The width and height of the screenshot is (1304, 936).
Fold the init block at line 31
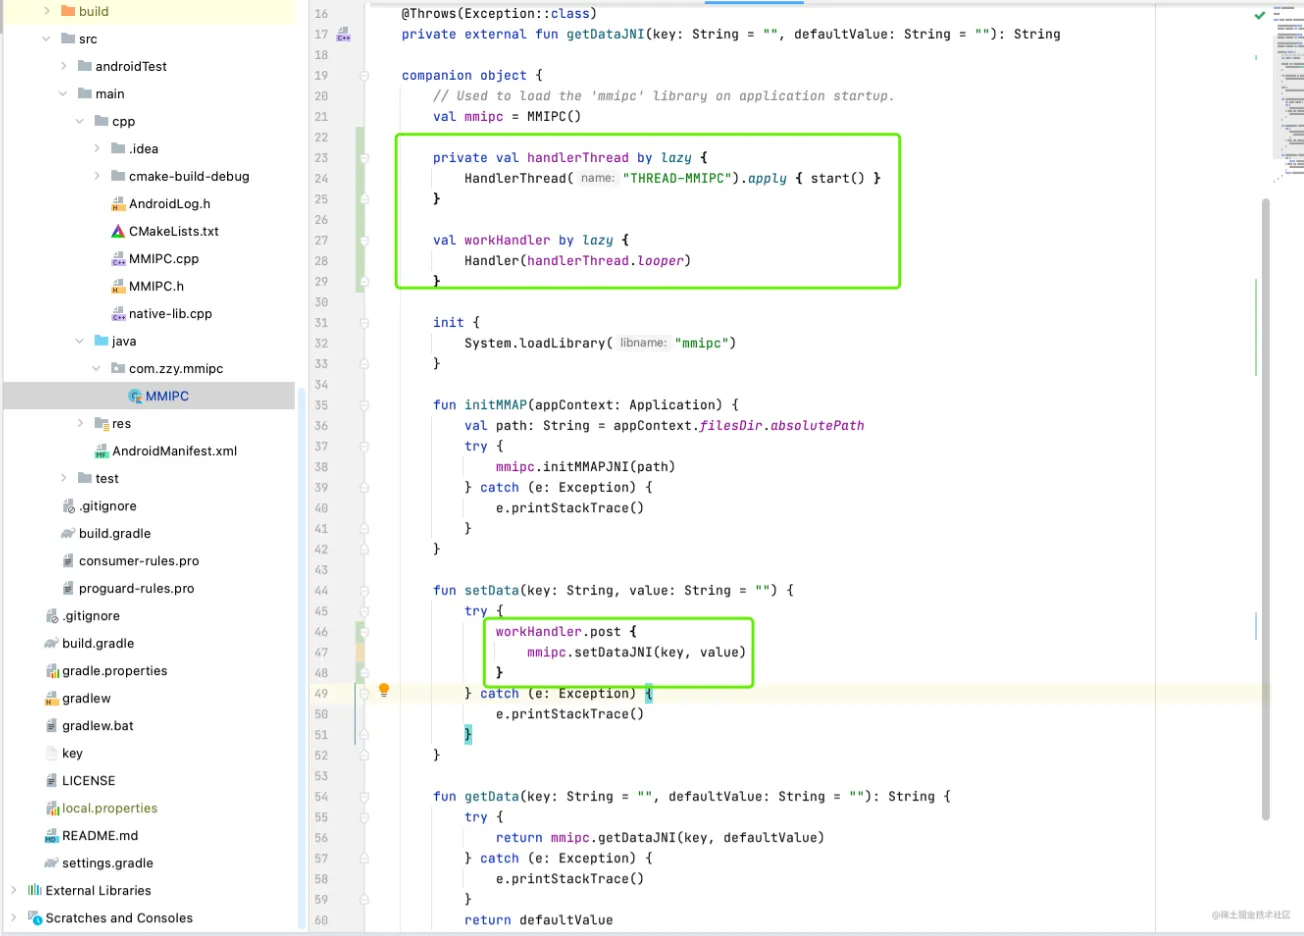click(x=364, y=323)
